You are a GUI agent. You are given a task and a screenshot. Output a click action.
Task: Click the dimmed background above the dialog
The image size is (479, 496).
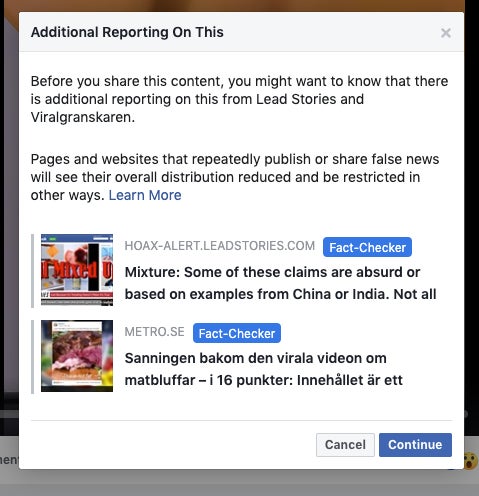tap(239, 5)
